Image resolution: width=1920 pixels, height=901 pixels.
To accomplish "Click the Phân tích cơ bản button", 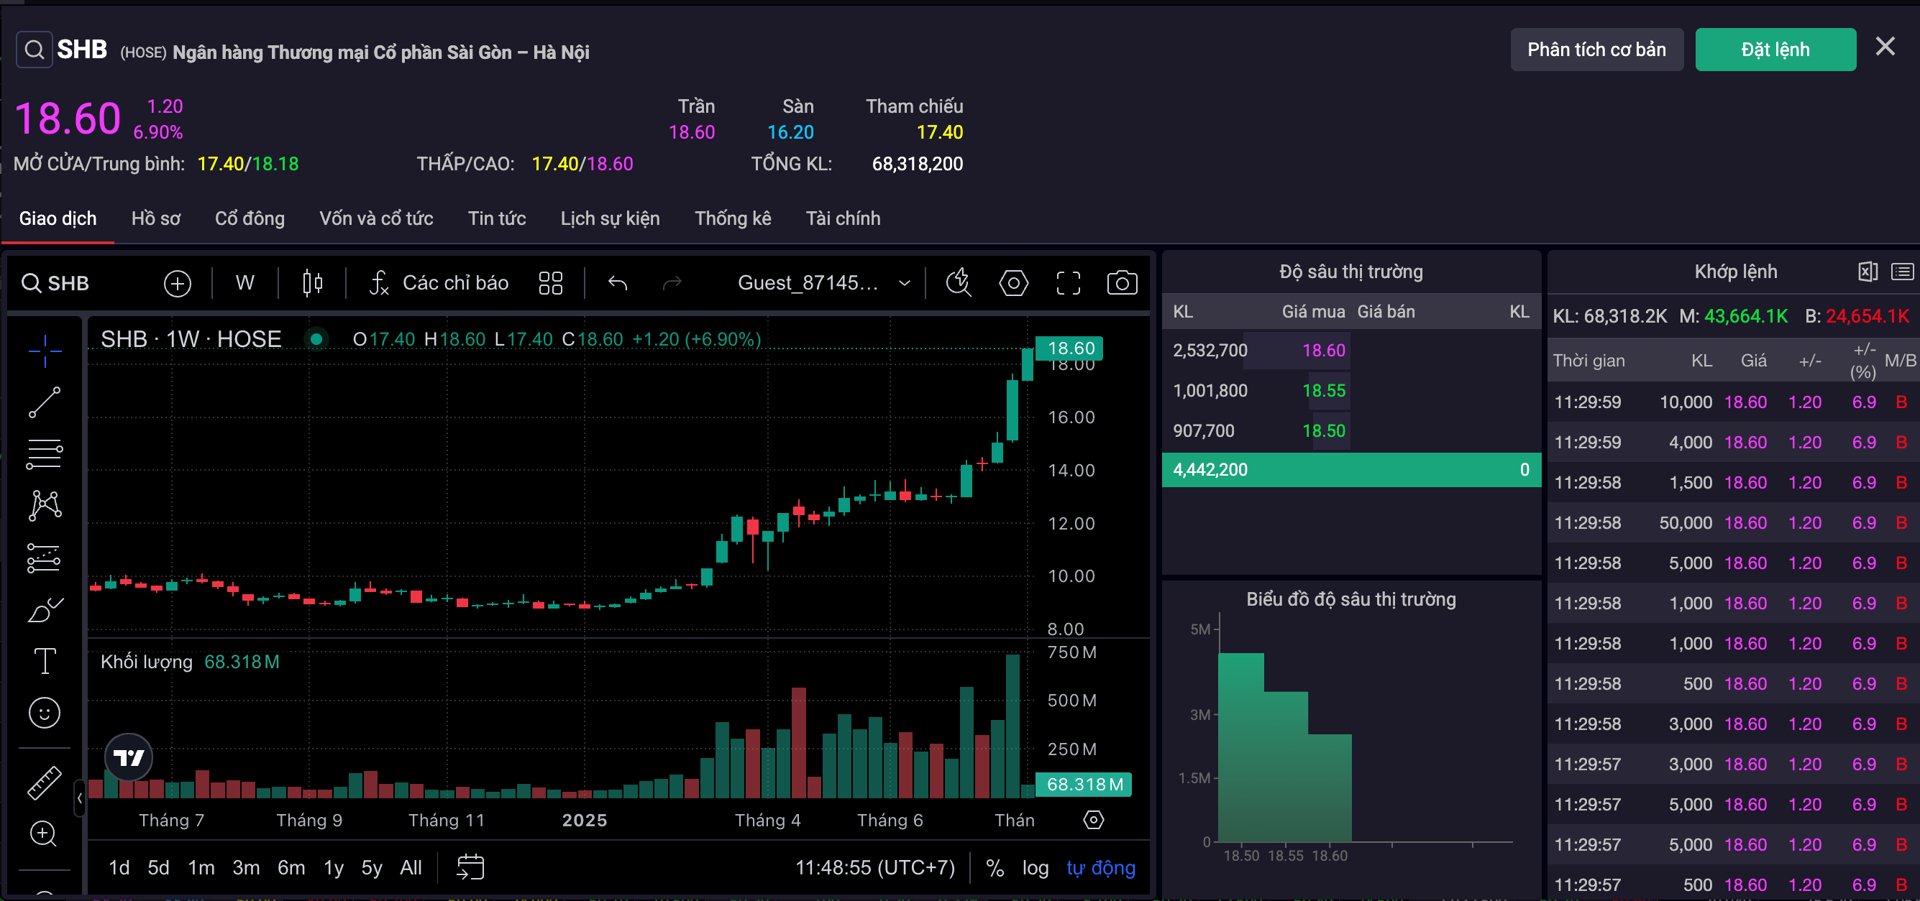I will point(1596,50).
